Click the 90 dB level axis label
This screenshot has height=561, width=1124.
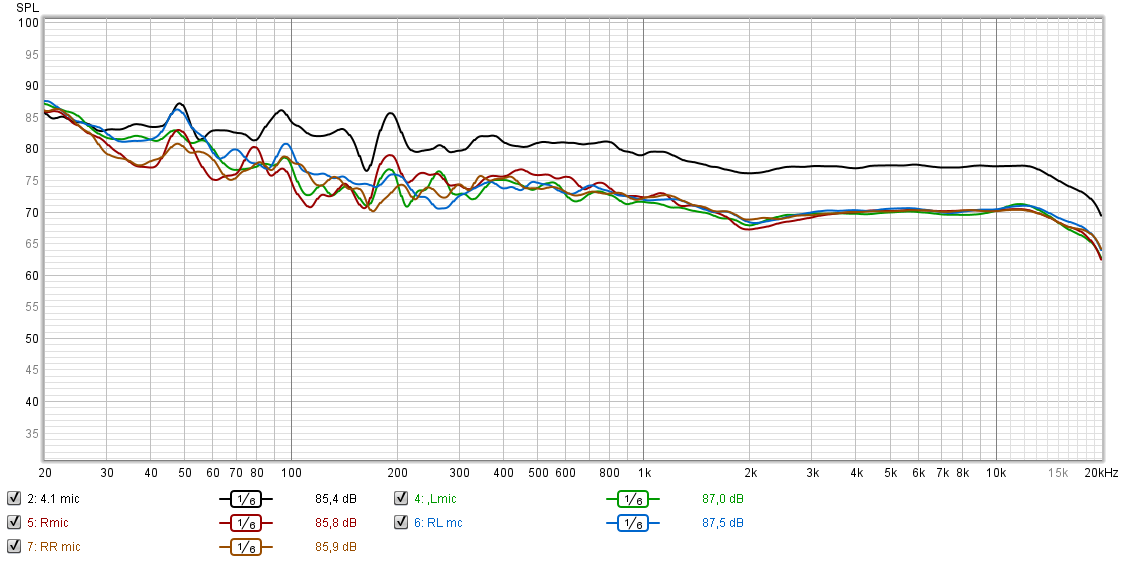pos(31,86)
